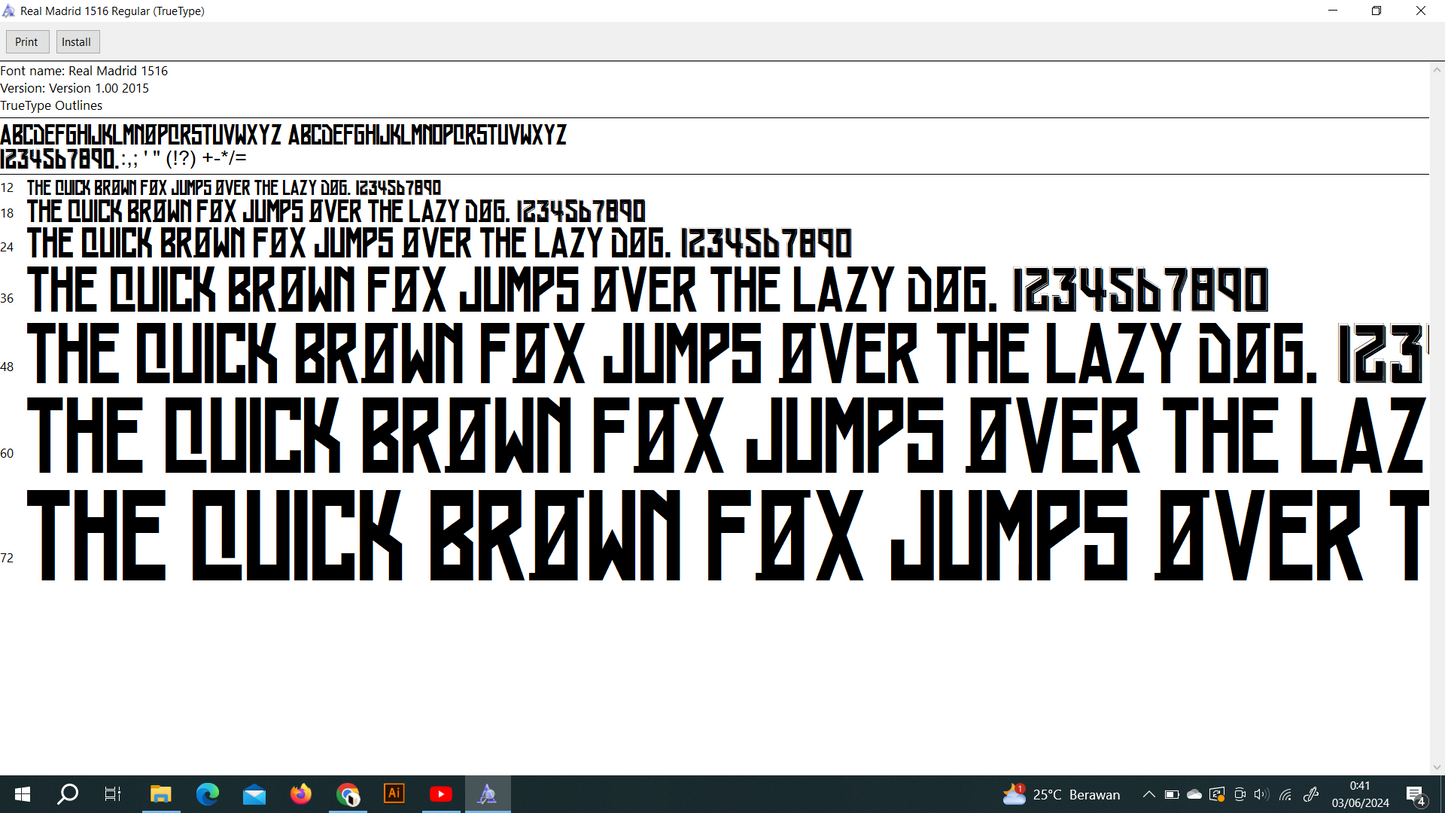Click the Print button
Viewport: 1445px width, 813px height.
(x=27, y=42)
